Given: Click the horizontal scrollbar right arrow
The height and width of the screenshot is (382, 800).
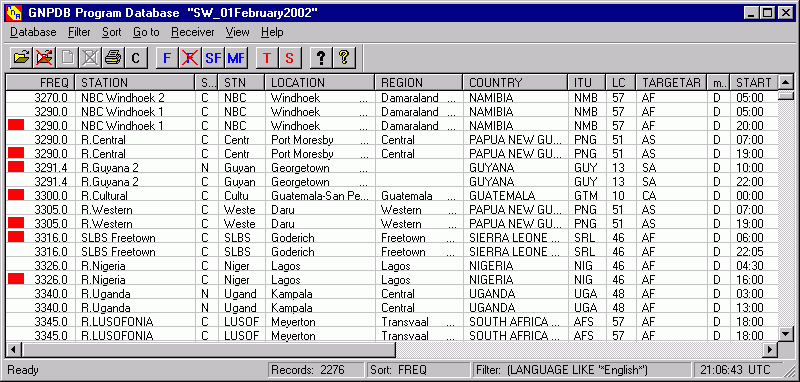Looking at the screenshot, I should point(770,349).
